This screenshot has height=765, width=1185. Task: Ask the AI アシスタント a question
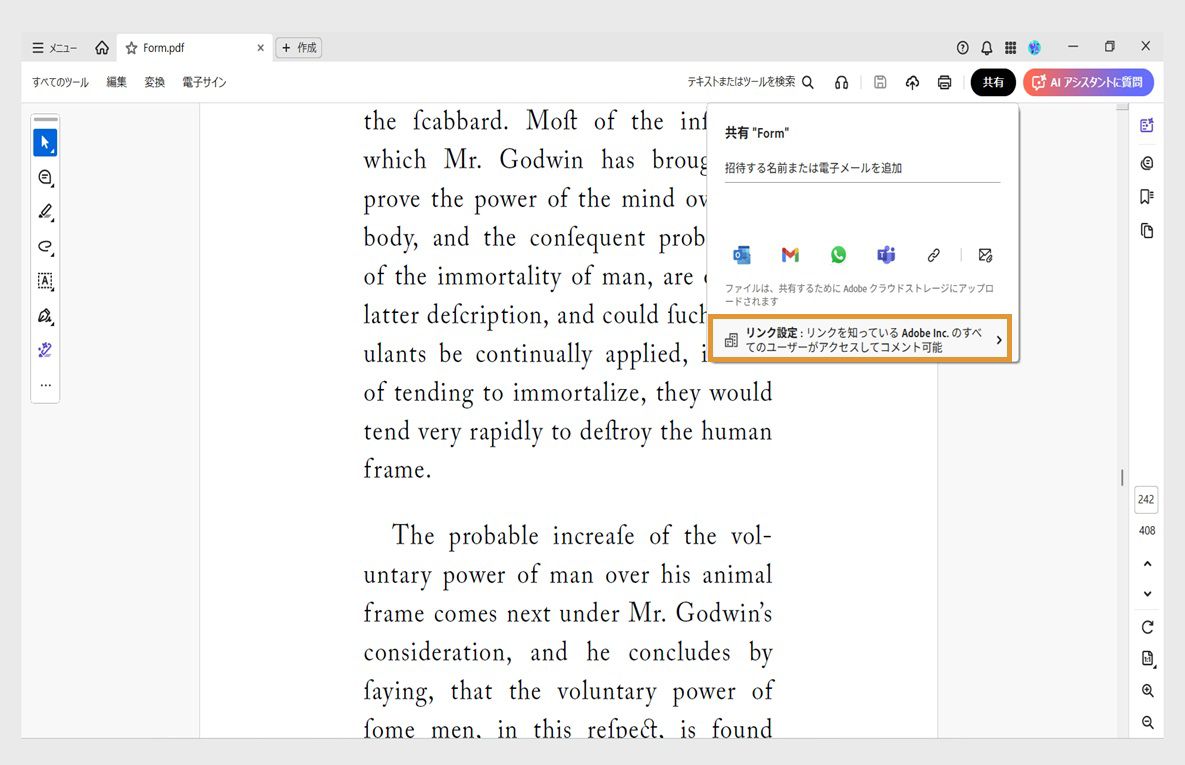click(x=1088, y=82)
